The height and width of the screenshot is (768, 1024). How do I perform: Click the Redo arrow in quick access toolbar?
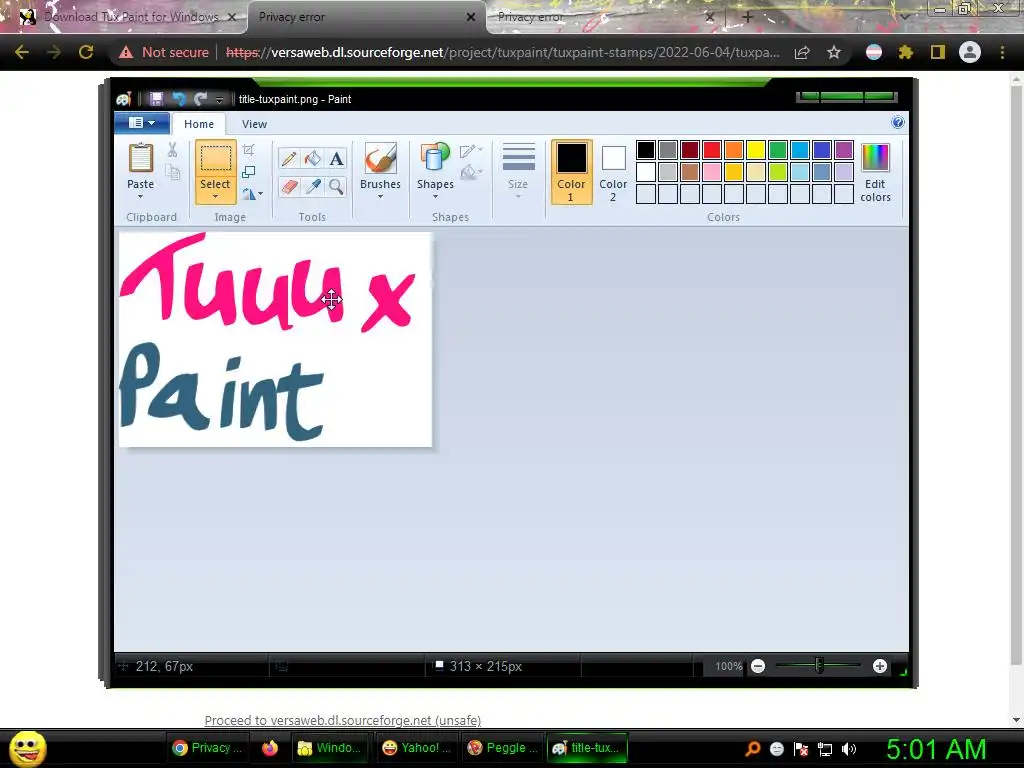click(200, 99)
